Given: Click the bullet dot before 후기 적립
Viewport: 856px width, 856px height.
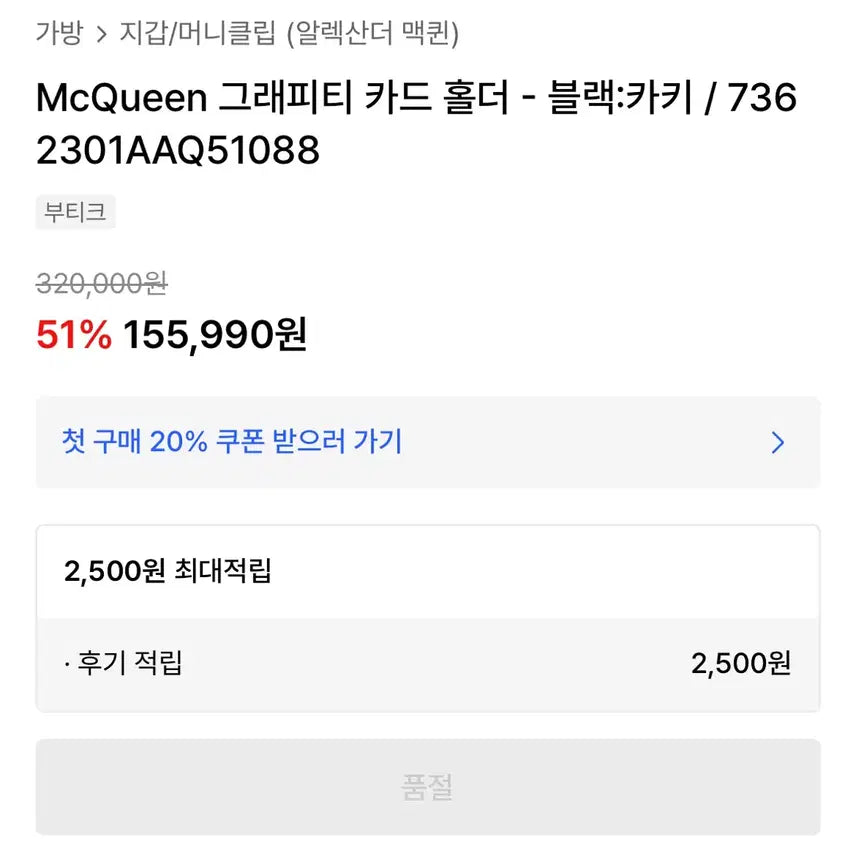Looking at the screenshot, I should (66, 663).
